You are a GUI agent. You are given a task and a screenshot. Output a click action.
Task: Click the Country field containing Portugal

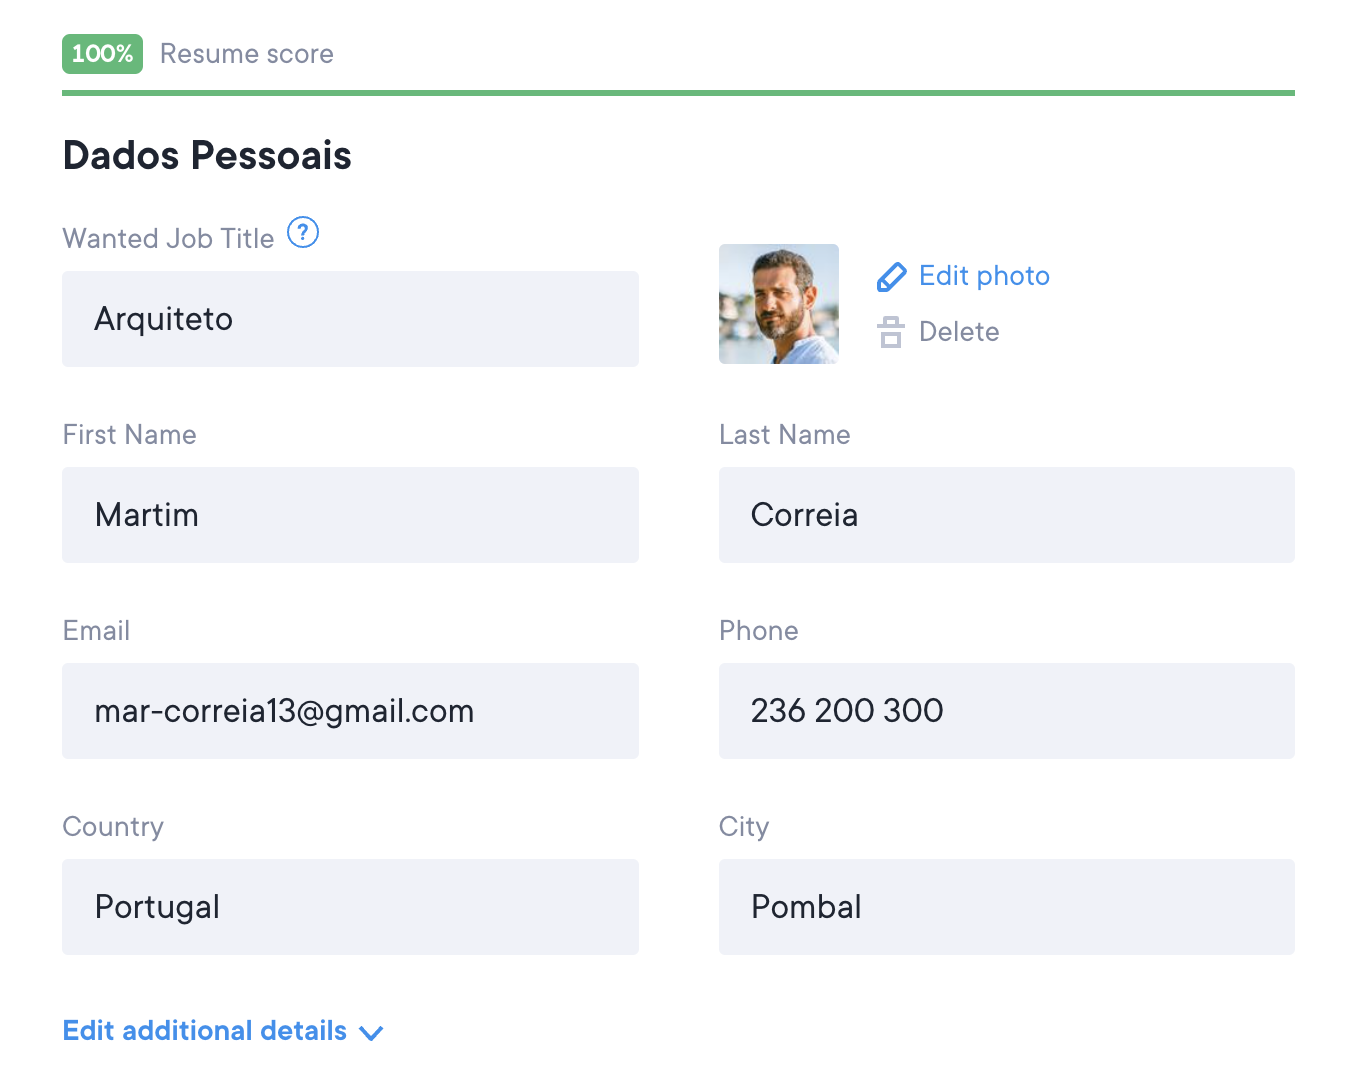point(350,907)
